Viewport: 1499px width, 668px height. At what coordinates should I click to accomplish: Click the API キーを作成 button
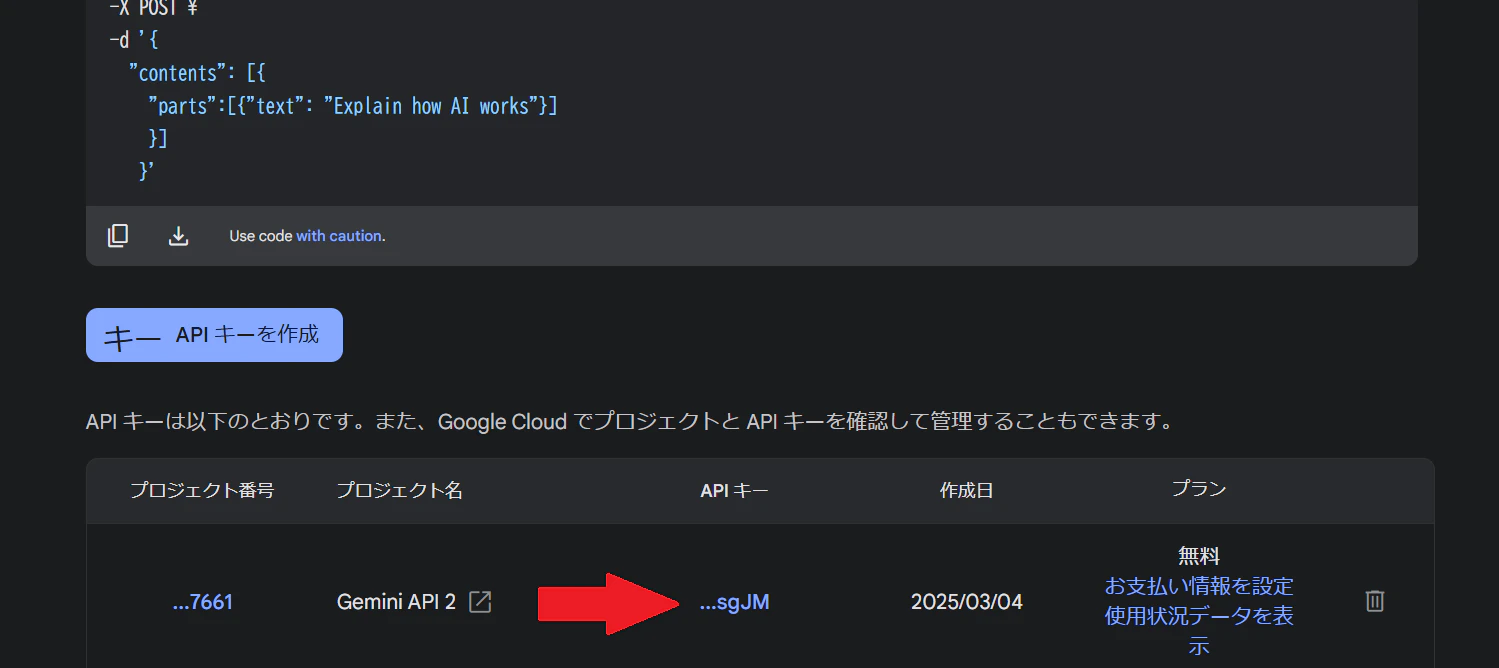click(214, 335)
